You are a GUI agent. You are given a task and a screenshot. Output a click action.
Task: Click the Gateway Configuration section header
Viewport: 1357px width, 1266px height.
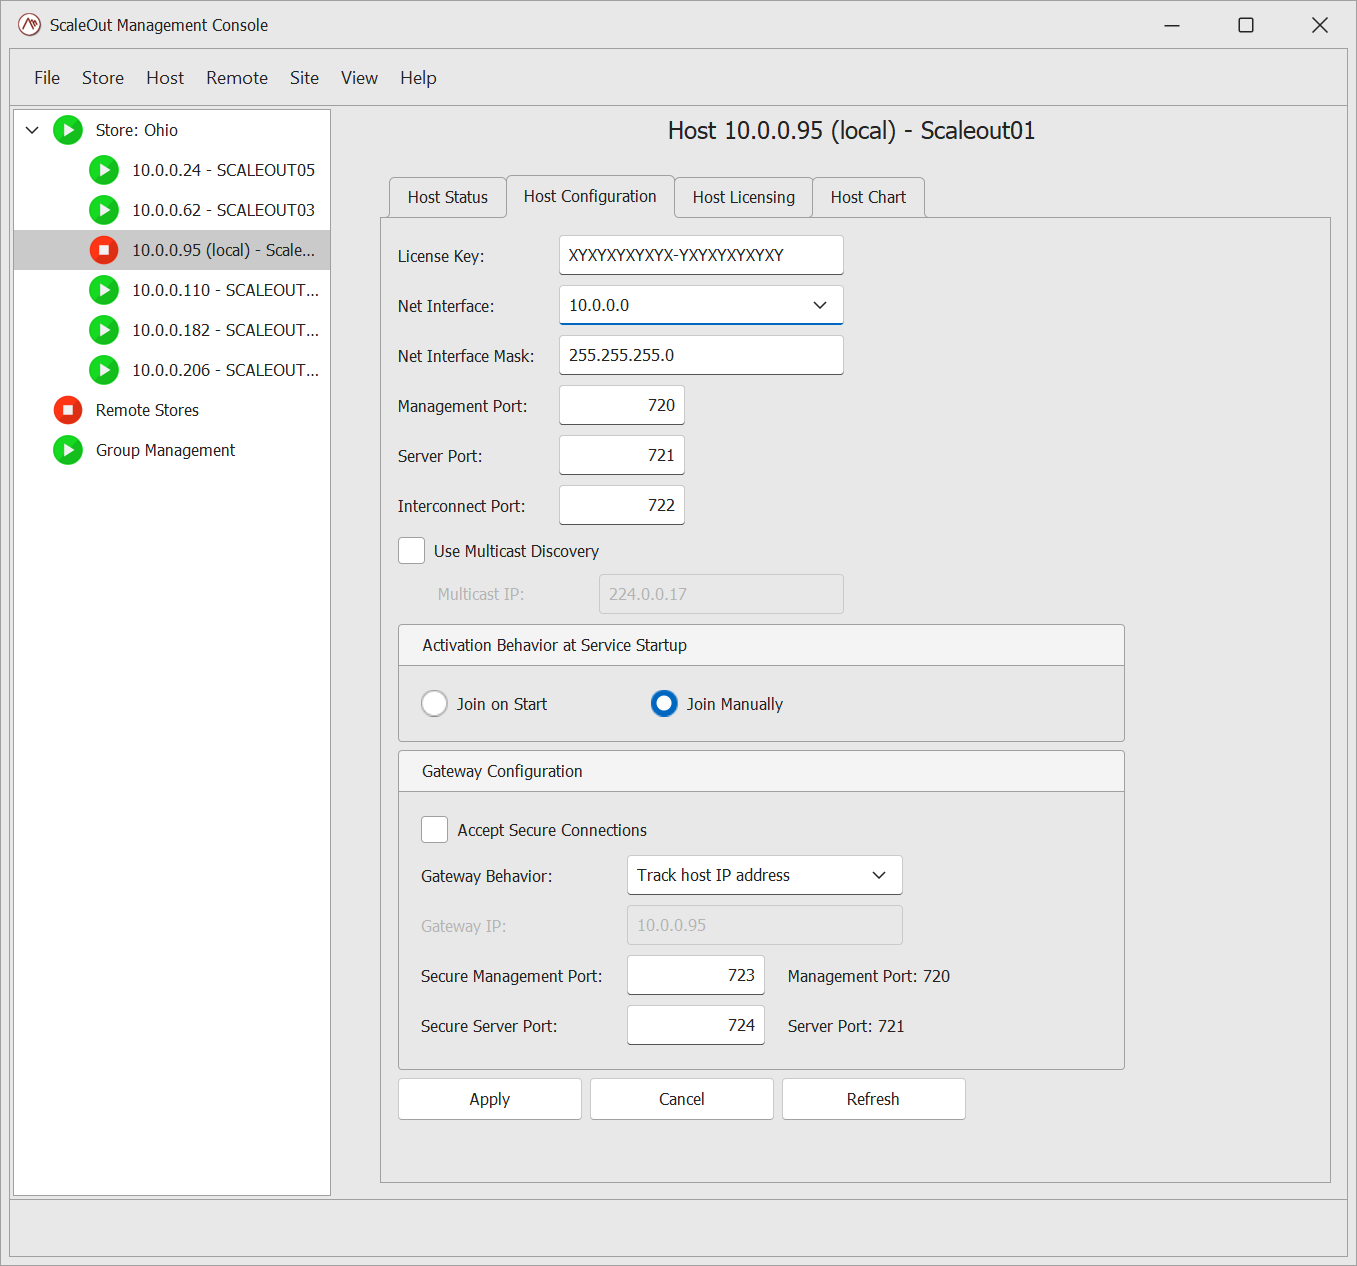click(x=761, y=771)
